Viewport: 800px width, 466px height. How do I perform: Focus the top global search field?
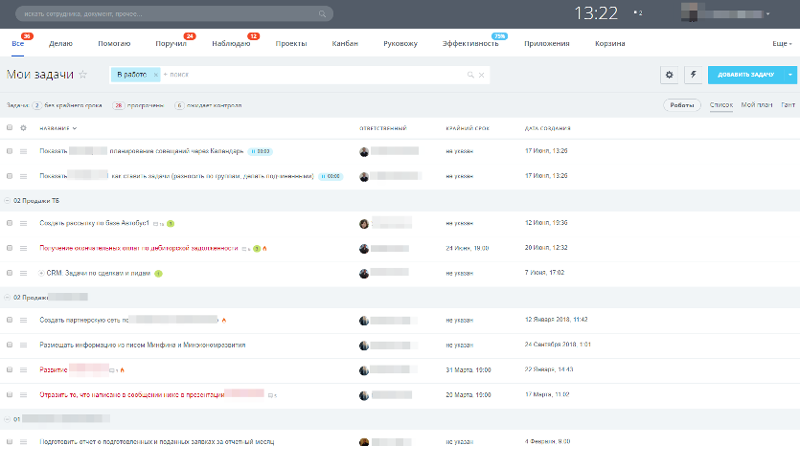point(174,14)
